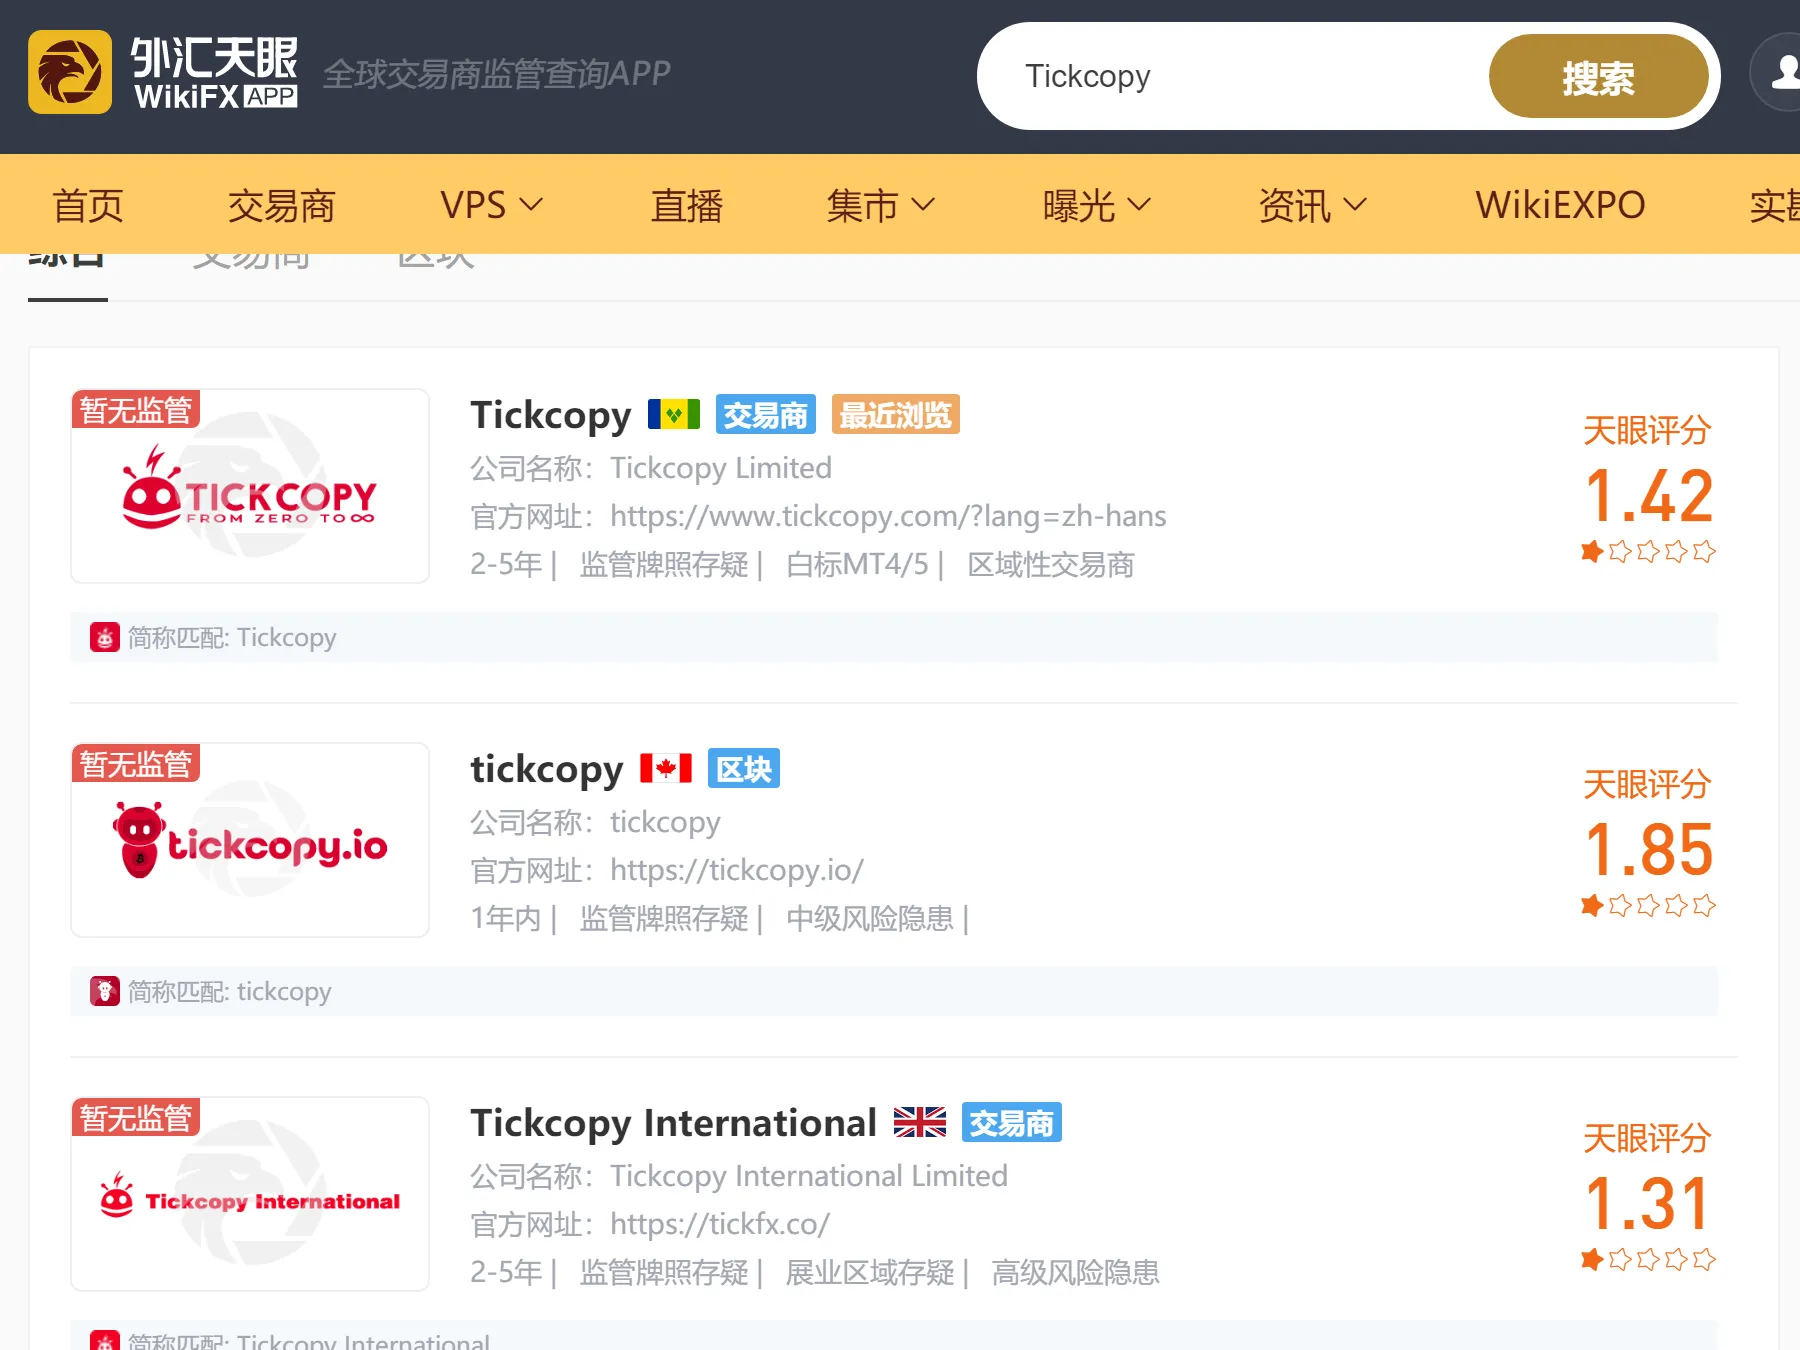Click the star rating under 1.42
The image size is (1800, 1350).
coord(1648,551)
